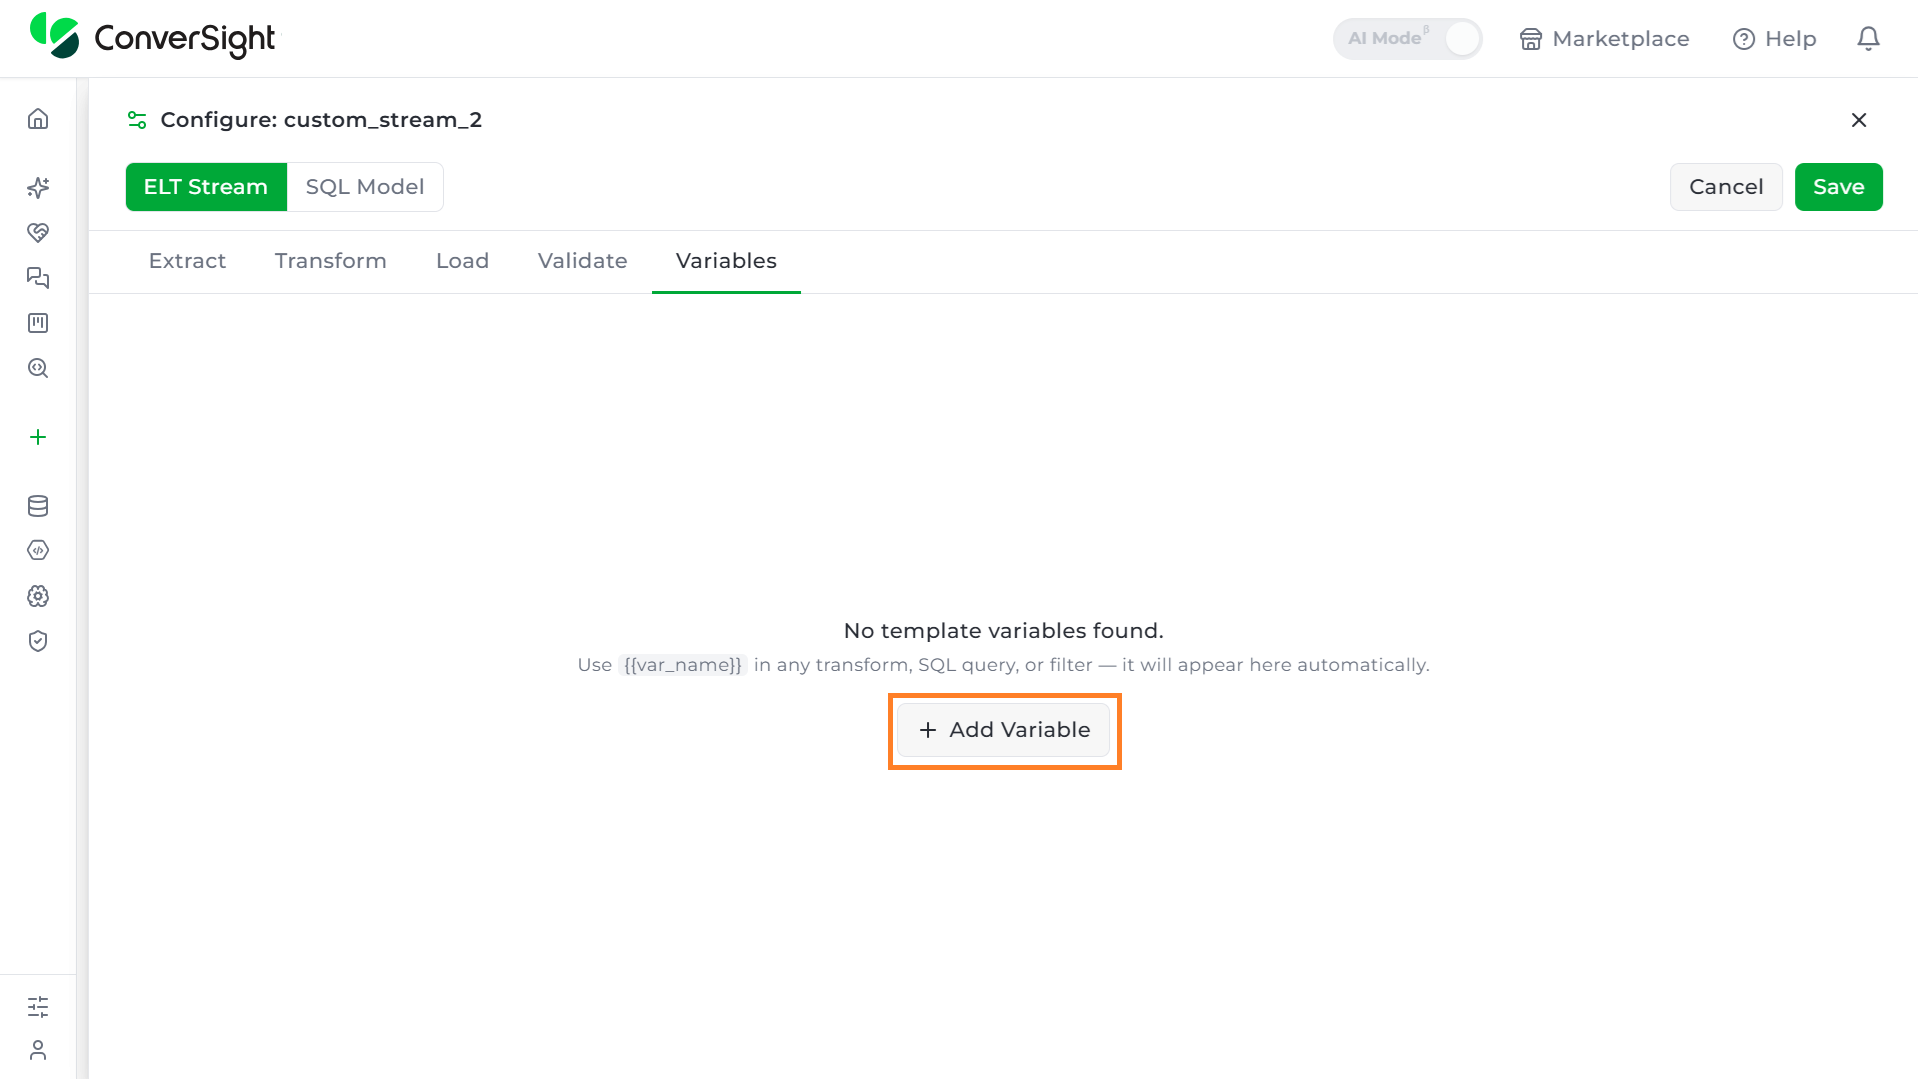Toggle the AI Mode switch
Viewport: 1918px width, 1079px height.
click(1407, 39)
